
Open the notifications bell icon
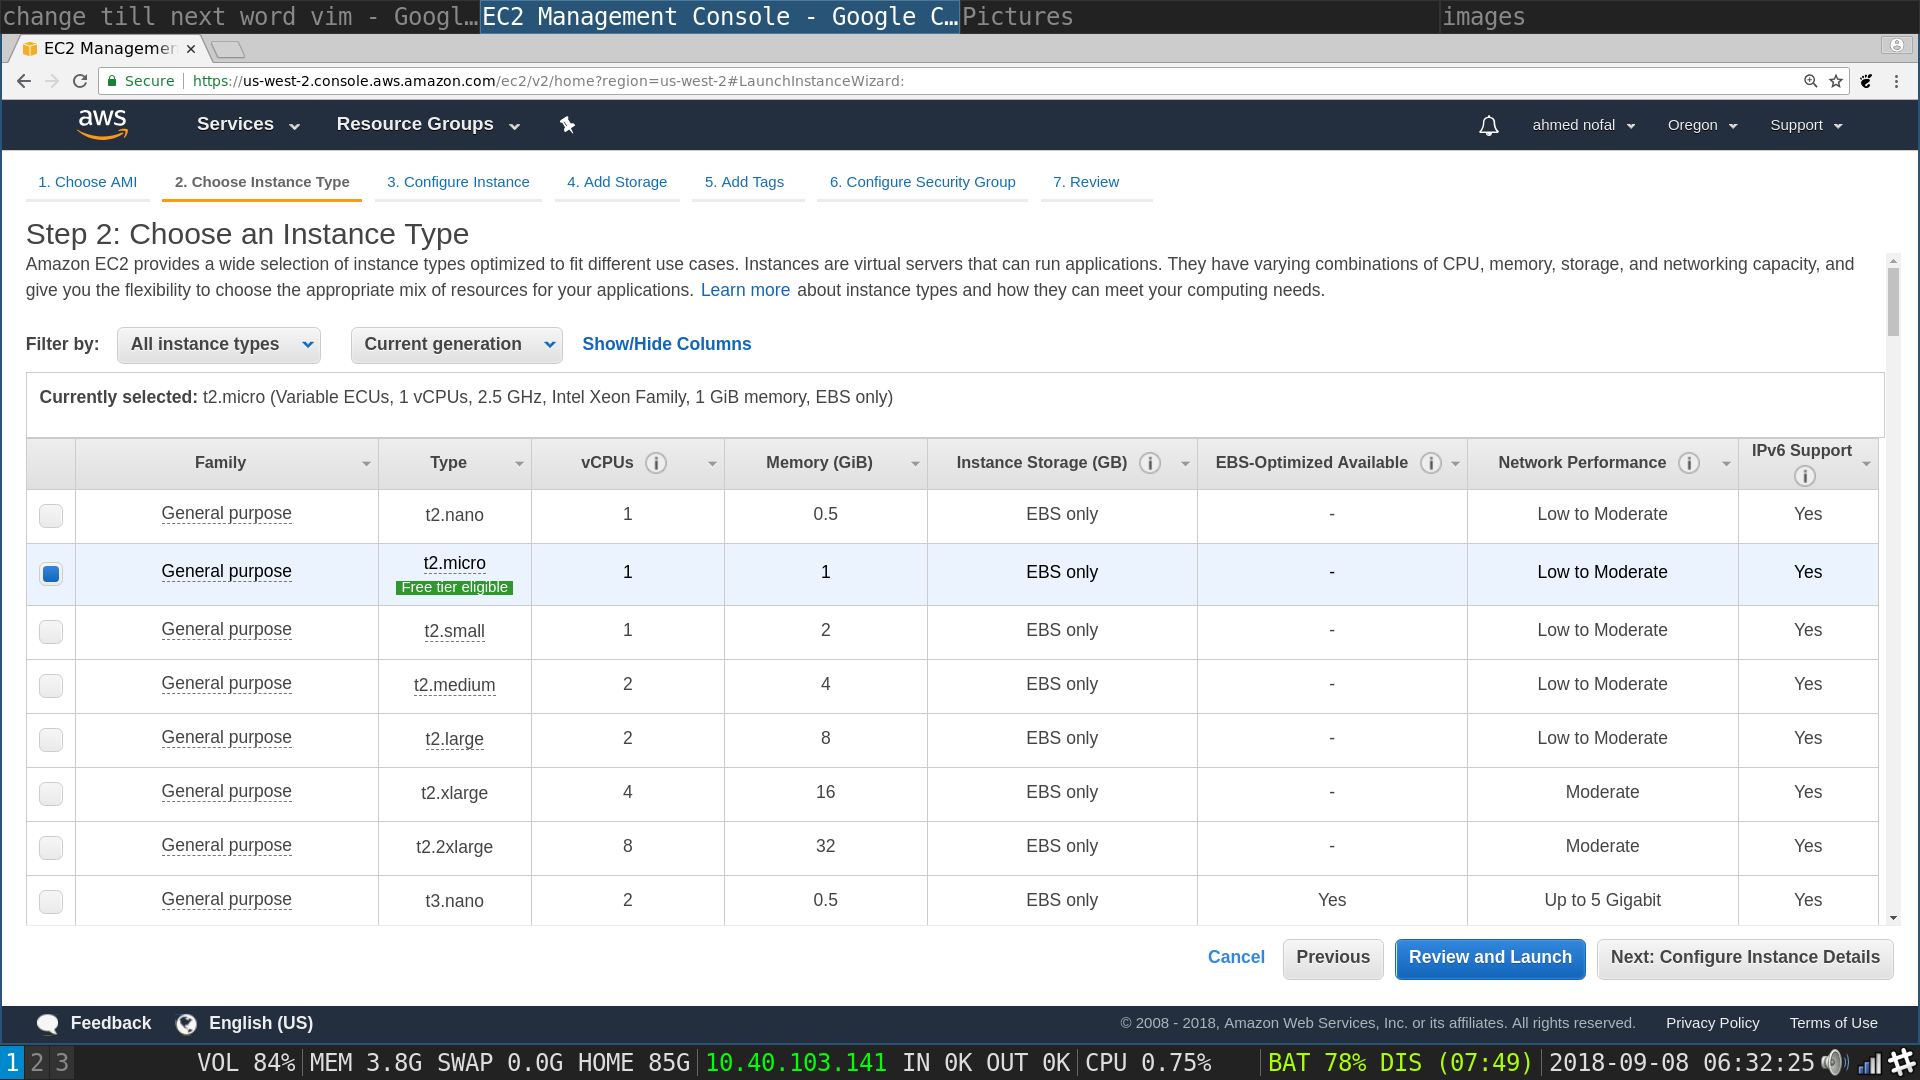coord(1488,126)
